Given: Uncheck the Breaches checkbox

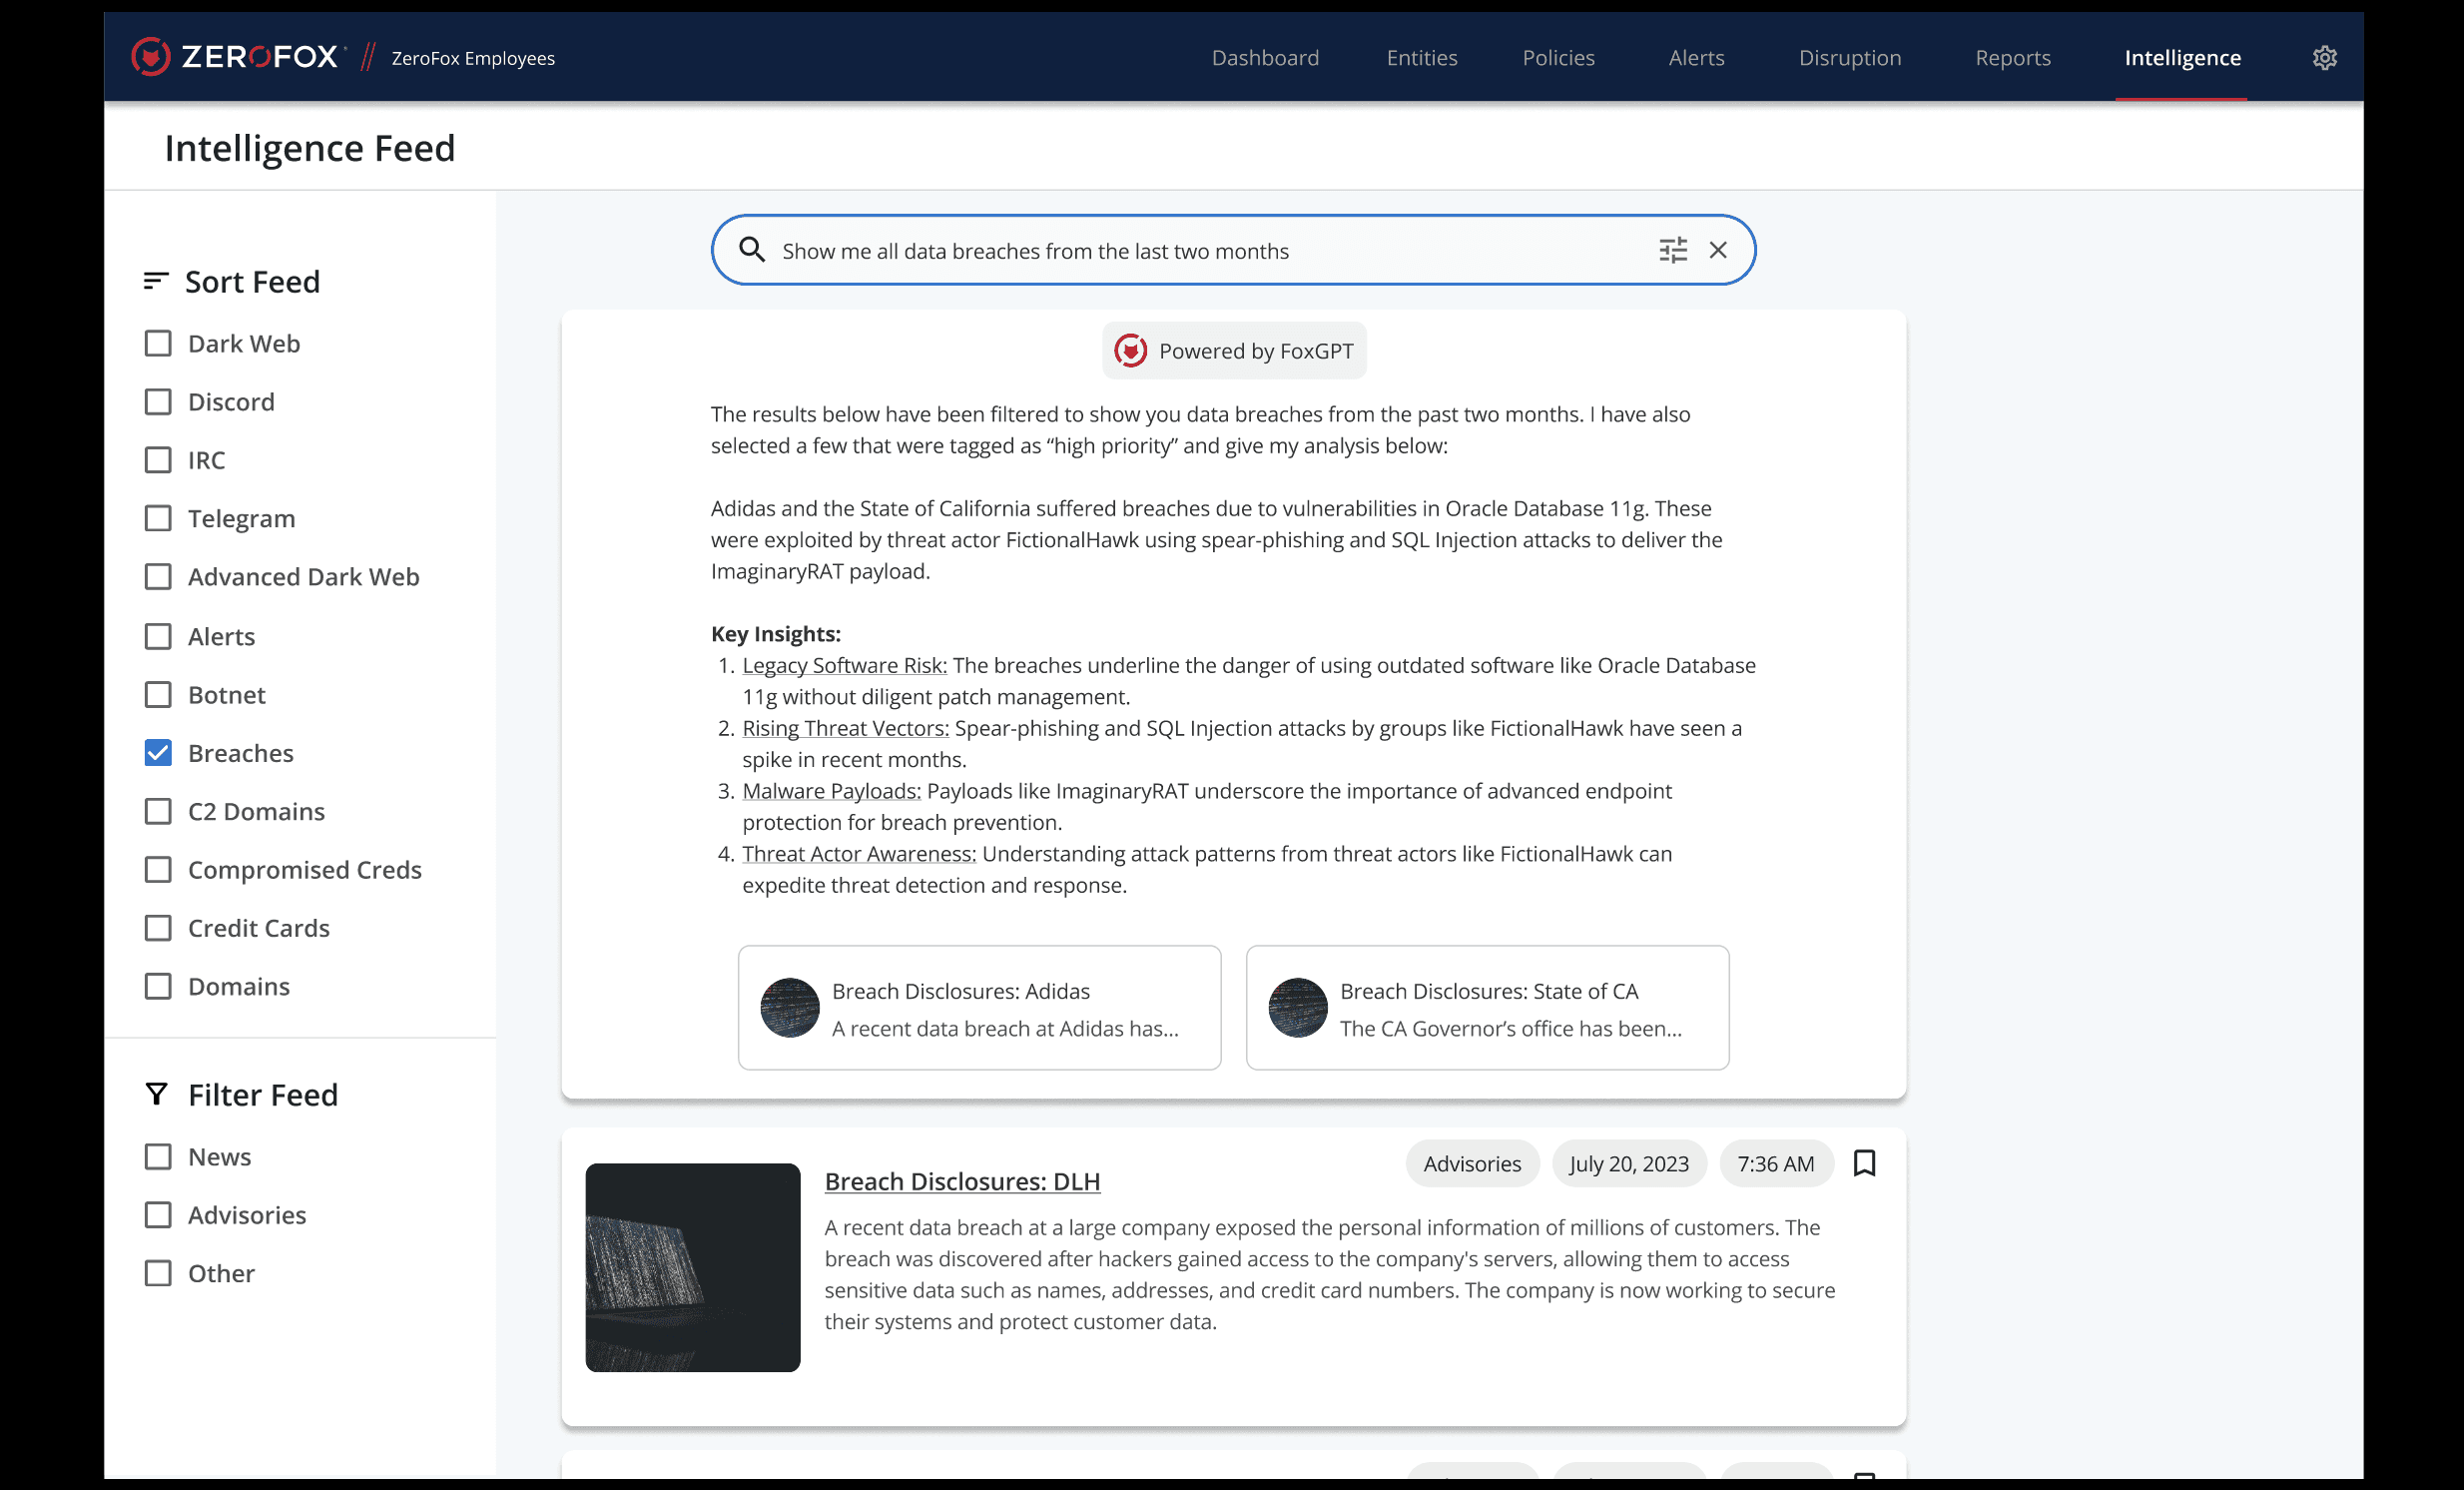Looking at the screenshot, I should pyautogui.click(x=158, y=753).
